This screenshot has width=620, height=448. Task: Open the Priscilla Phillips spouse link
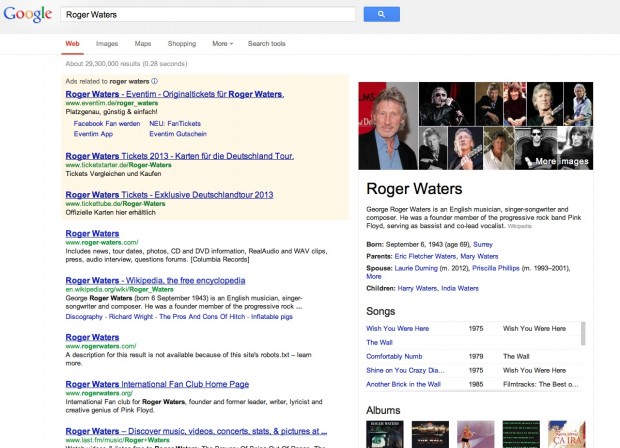click(496, 268)
